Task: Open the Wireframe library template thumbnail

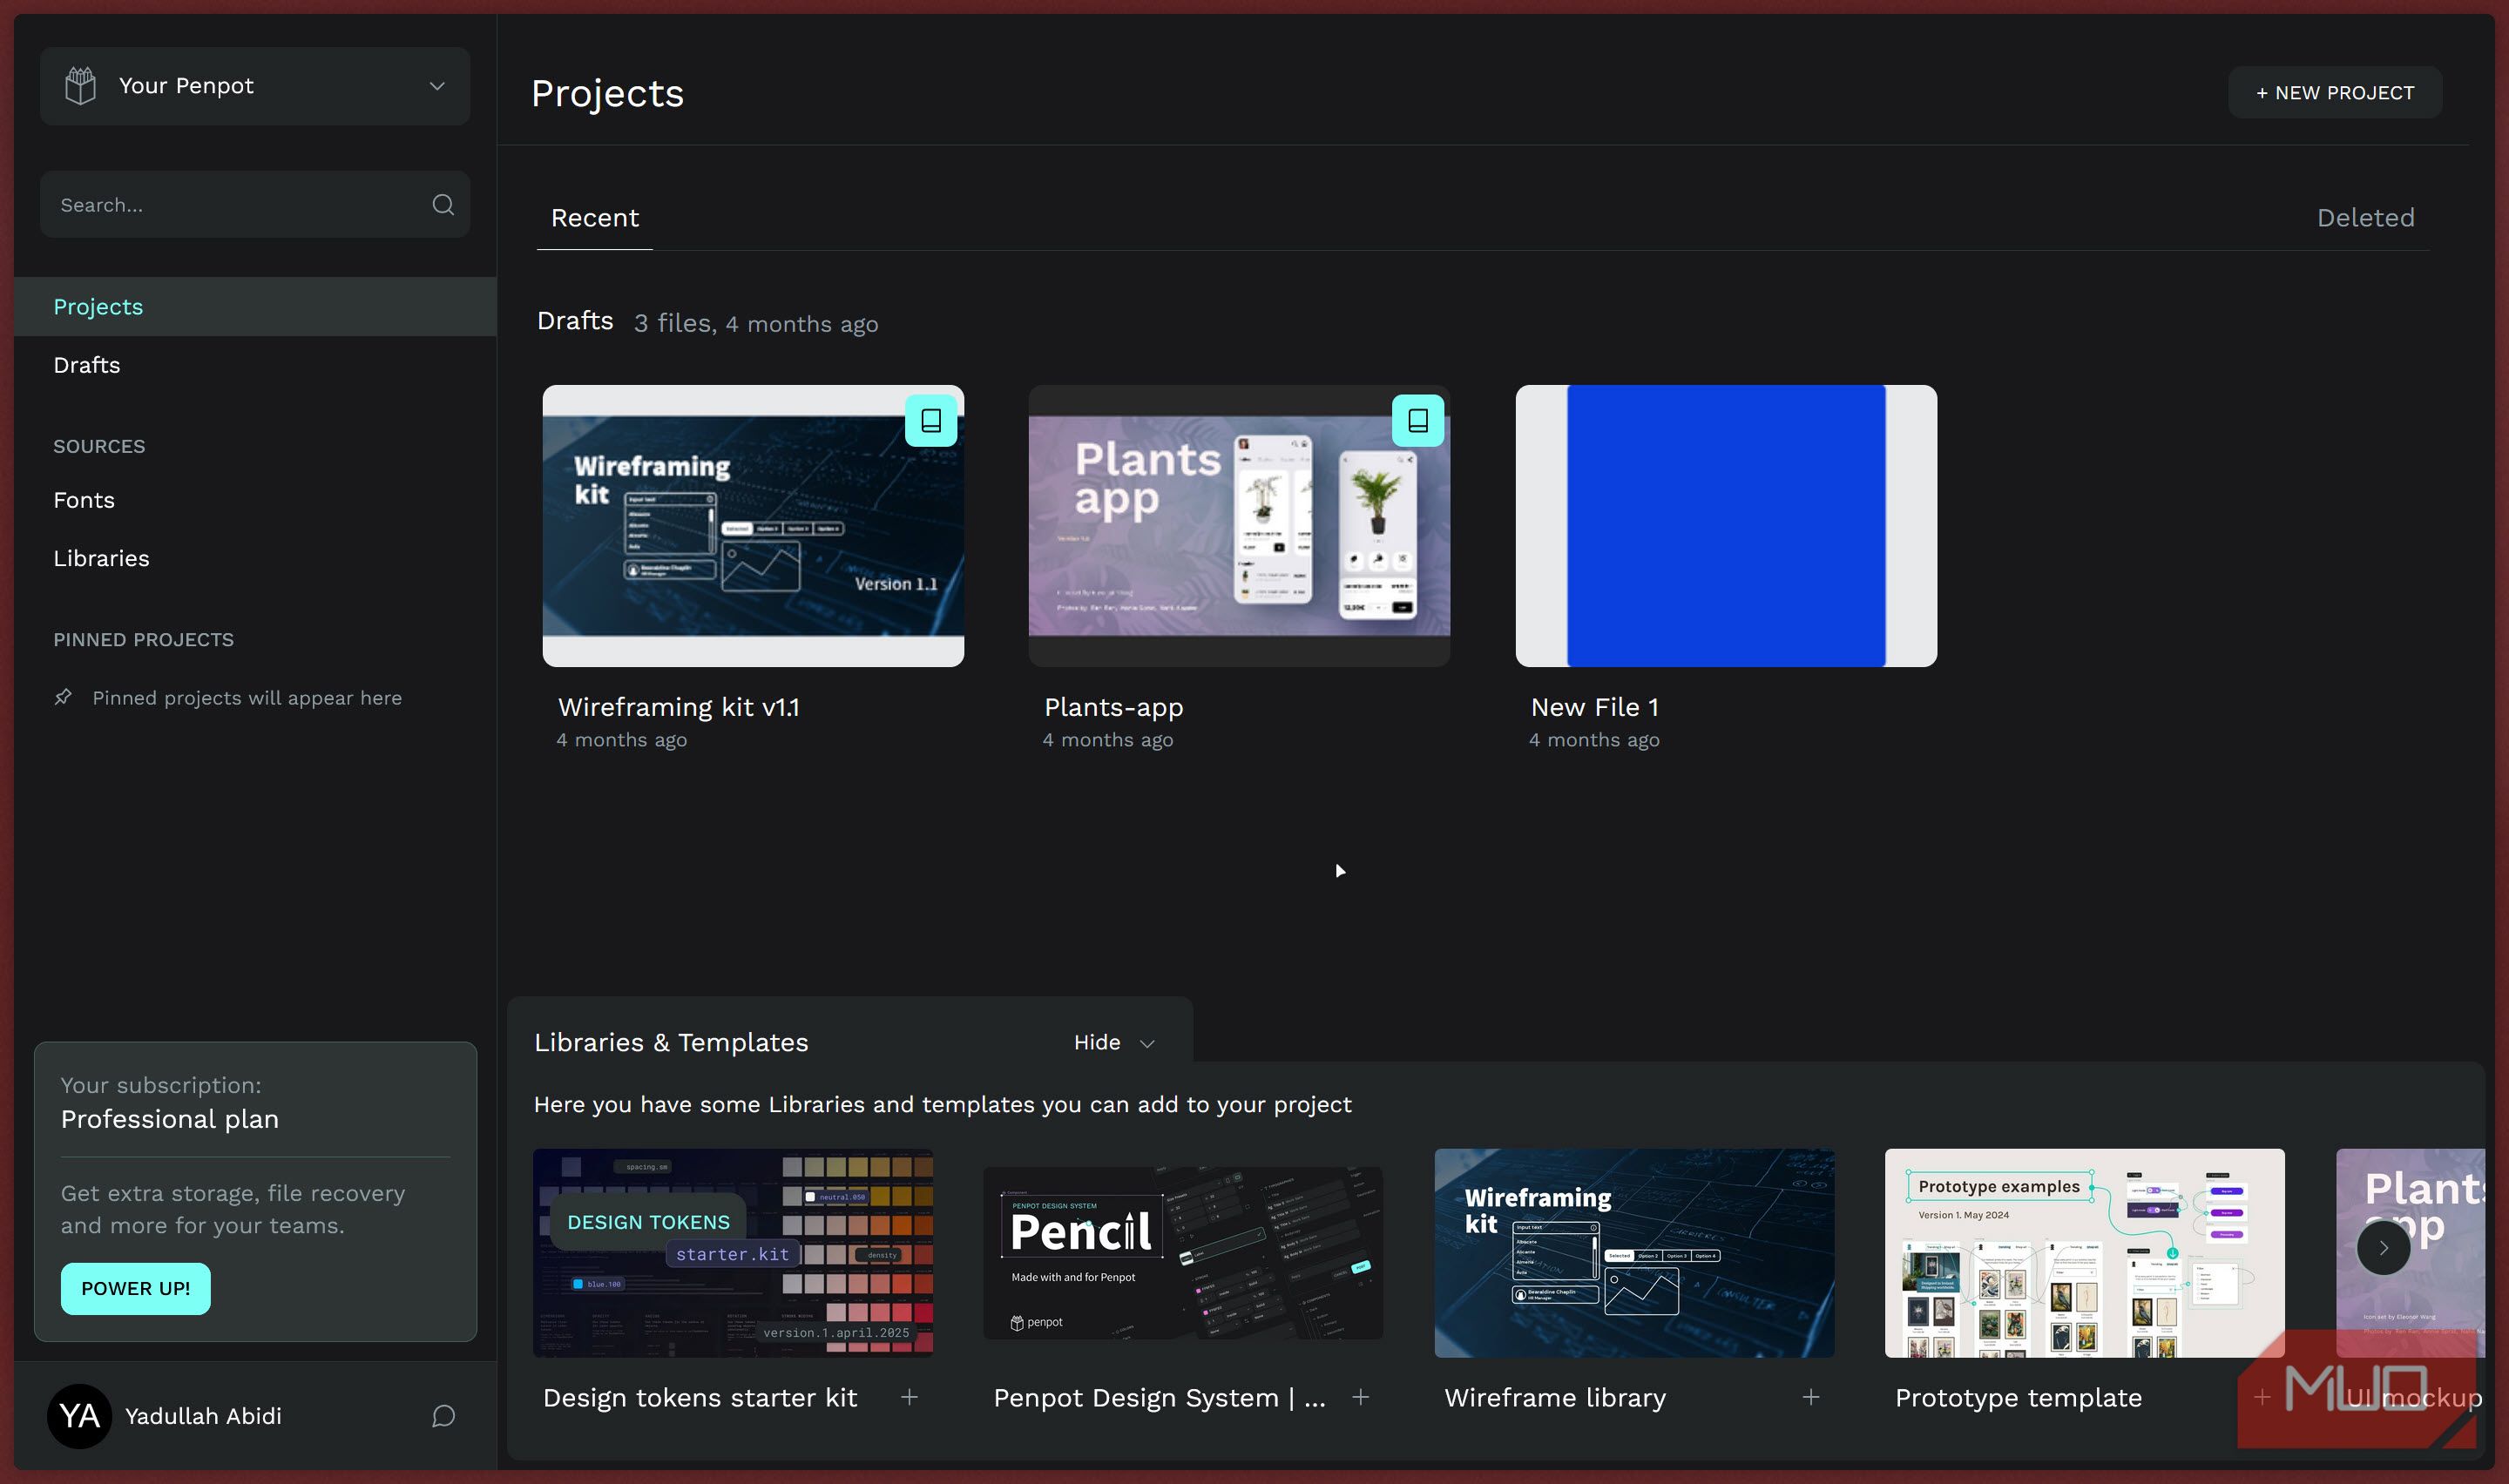Action: point(1634,1253)
